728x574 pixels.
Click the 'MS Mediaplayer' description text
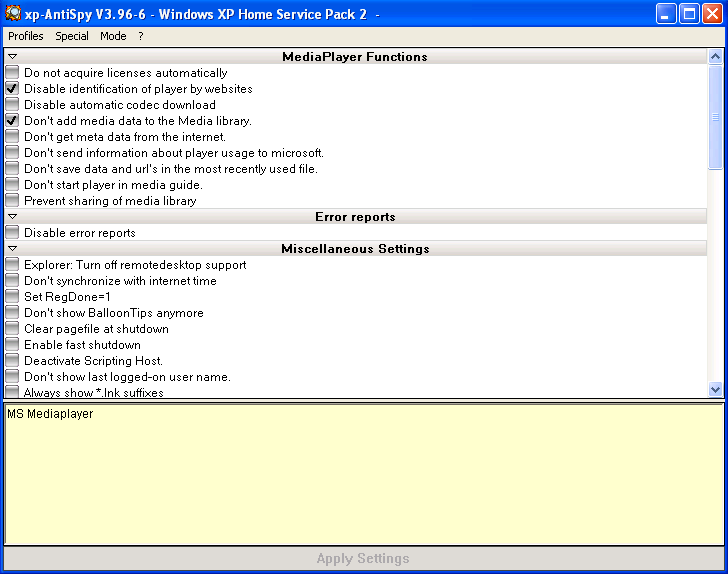click(x=50, y=414)
